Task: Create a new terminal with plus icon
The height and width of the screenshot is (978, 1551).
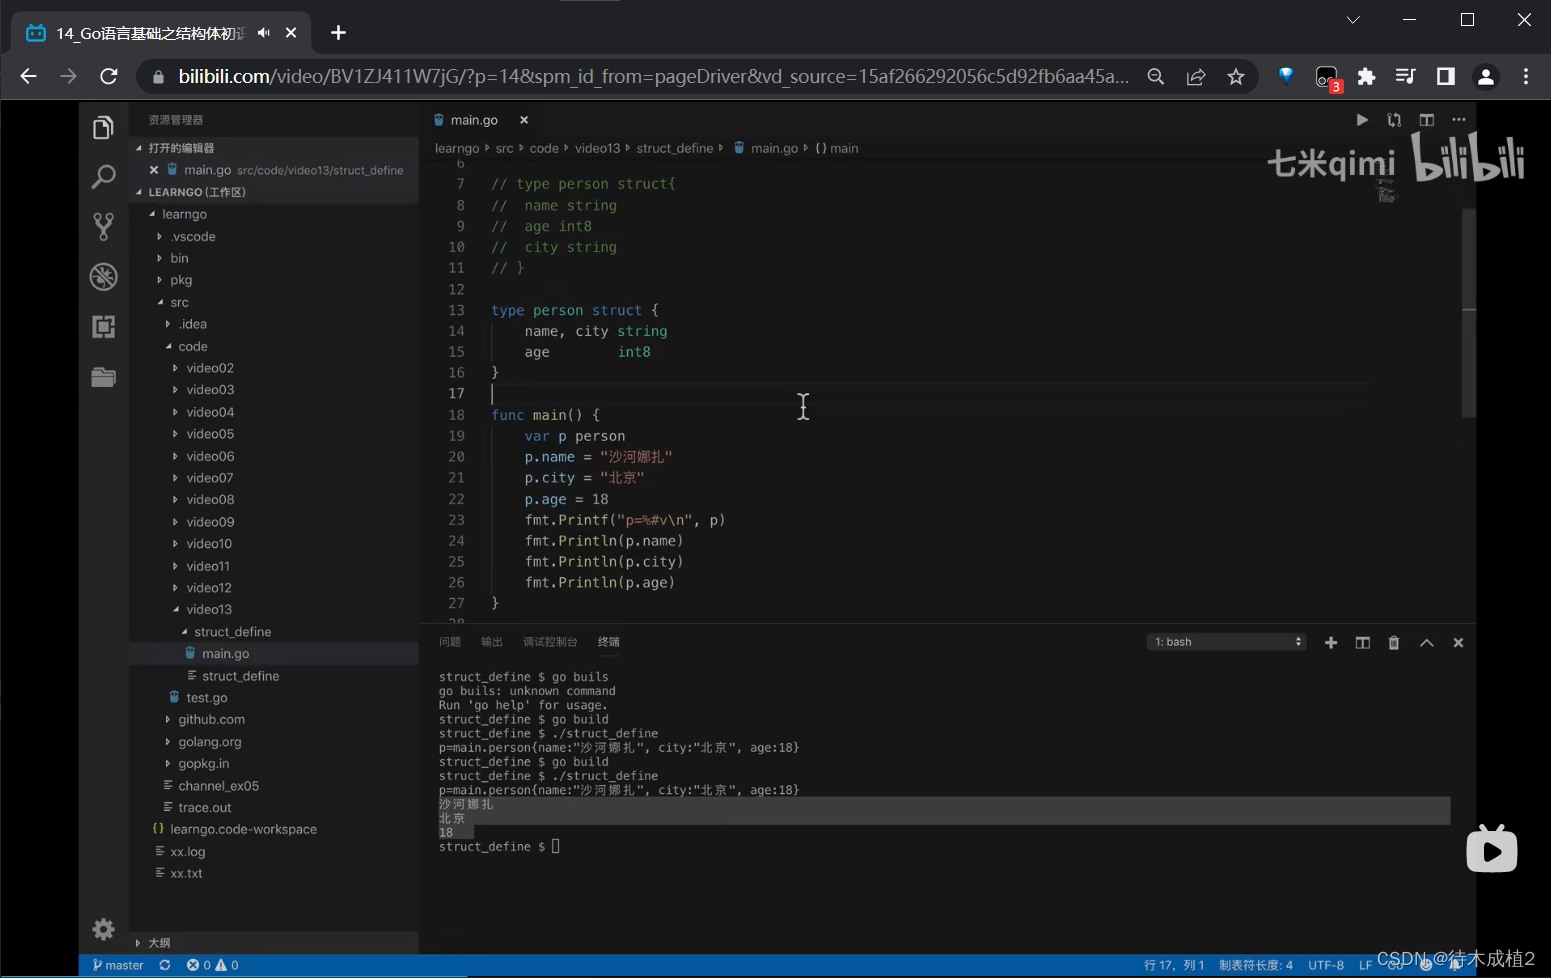Action: [x=1331, y=643]
